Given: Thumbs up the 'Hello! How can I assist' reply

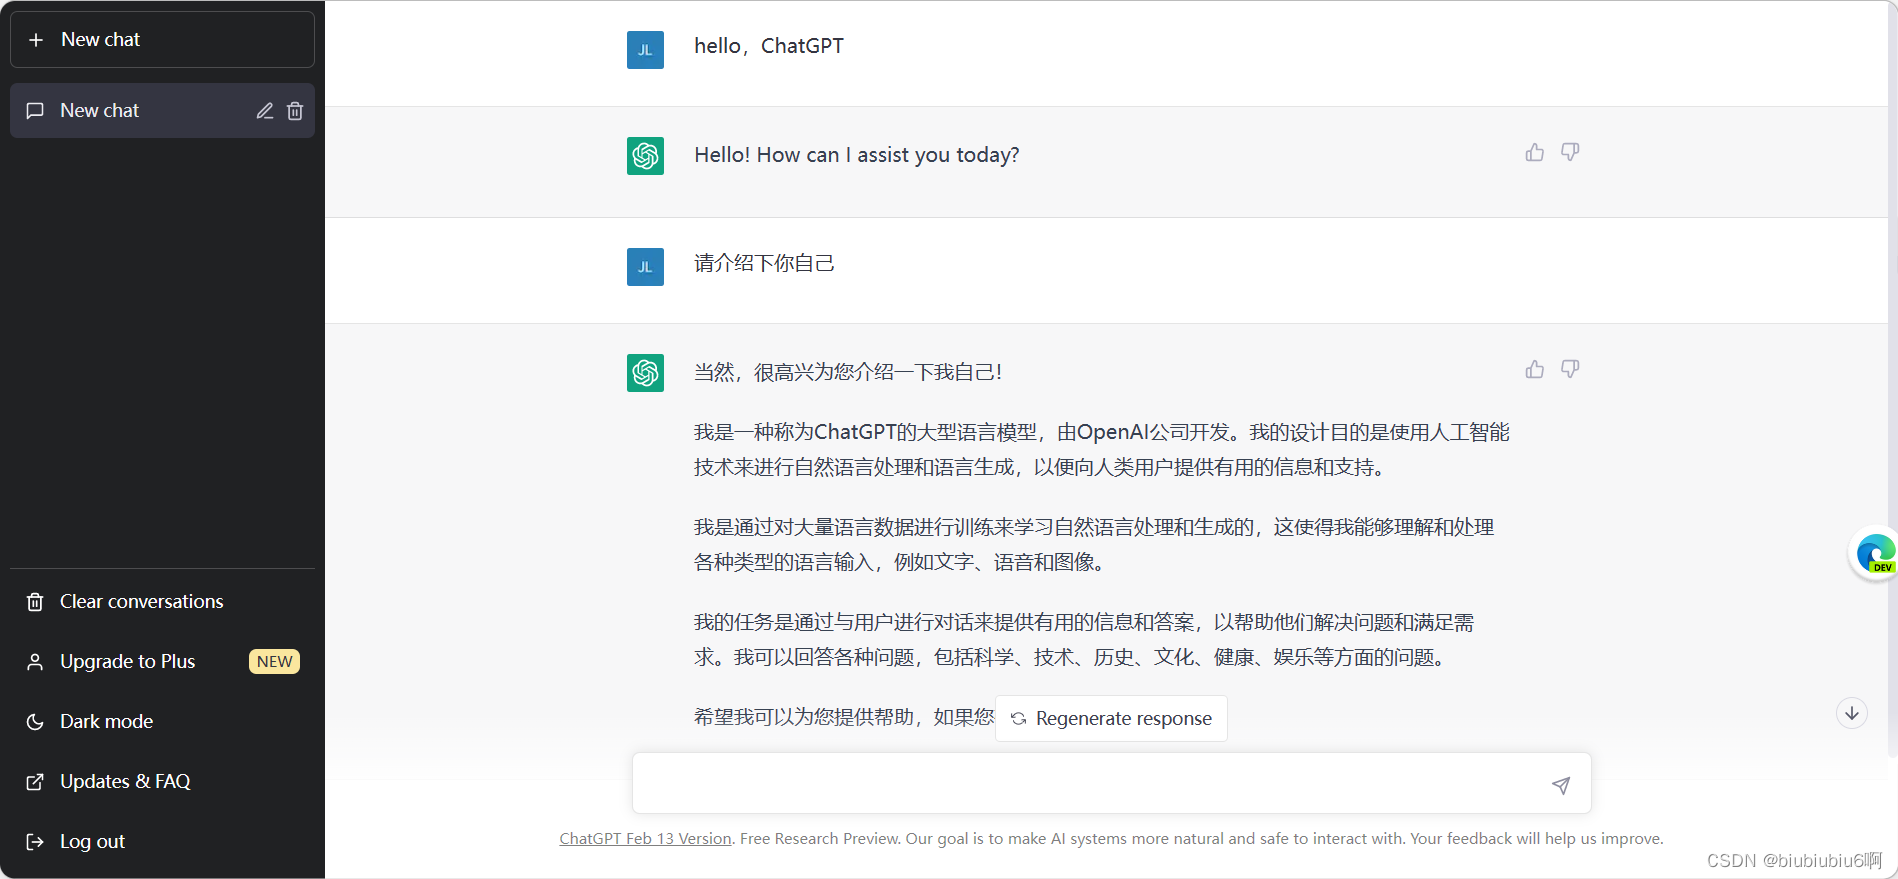Looking at the screenshot, I should [1535, 152].
